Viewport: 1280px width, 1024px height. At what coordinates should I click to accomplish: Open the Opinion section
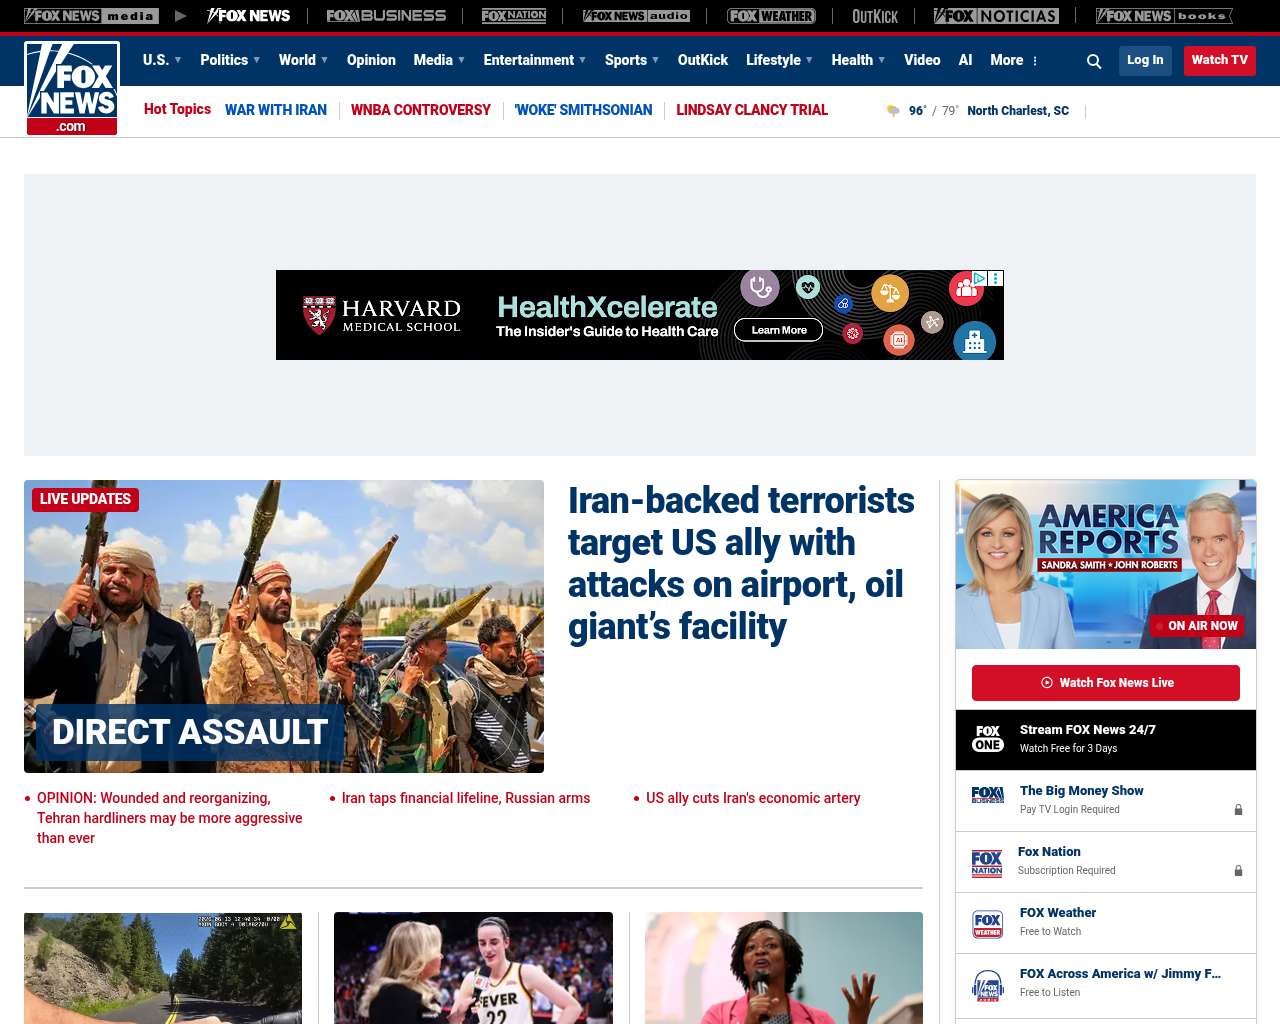pos(371,60)
